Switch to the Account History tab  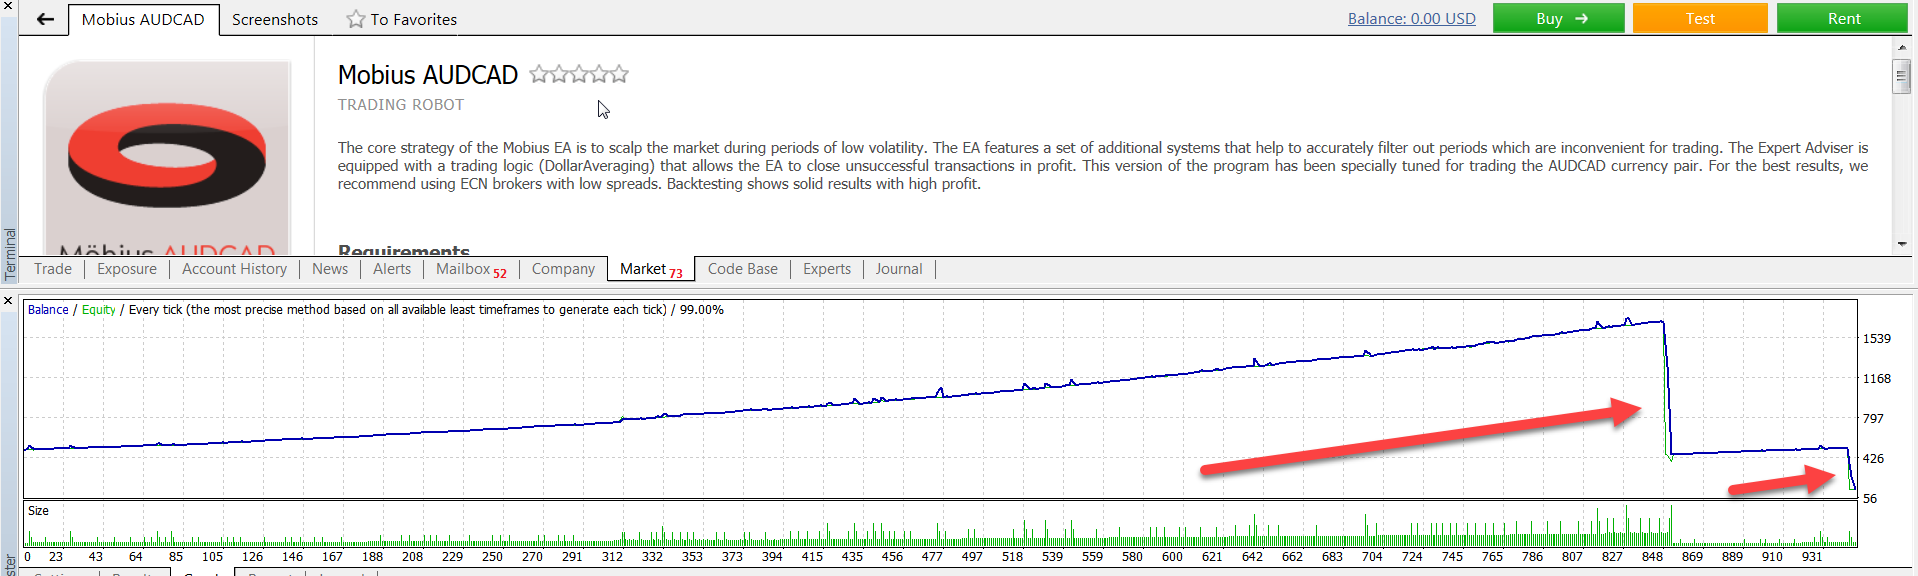(x=235, y=269)
